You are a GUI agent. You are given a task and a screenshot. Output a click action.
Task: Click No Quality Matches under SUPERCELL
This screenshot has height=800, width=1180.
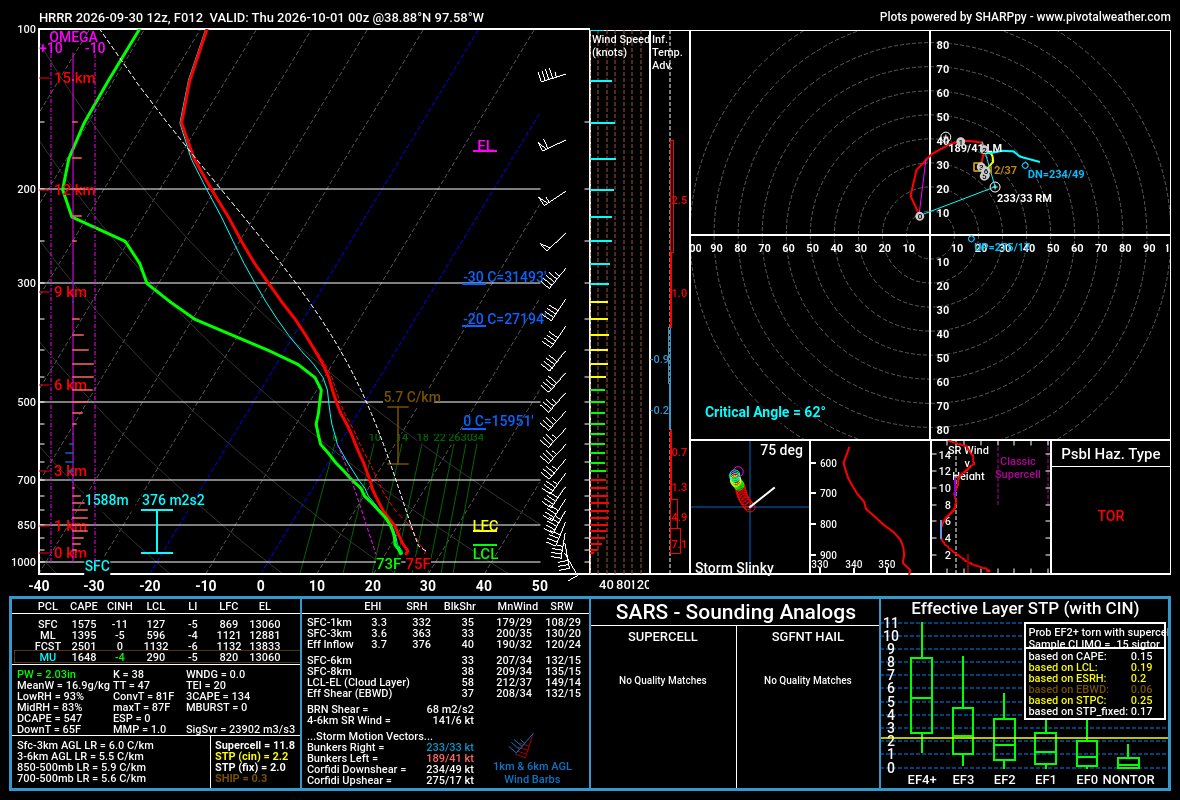coord(662,680)
